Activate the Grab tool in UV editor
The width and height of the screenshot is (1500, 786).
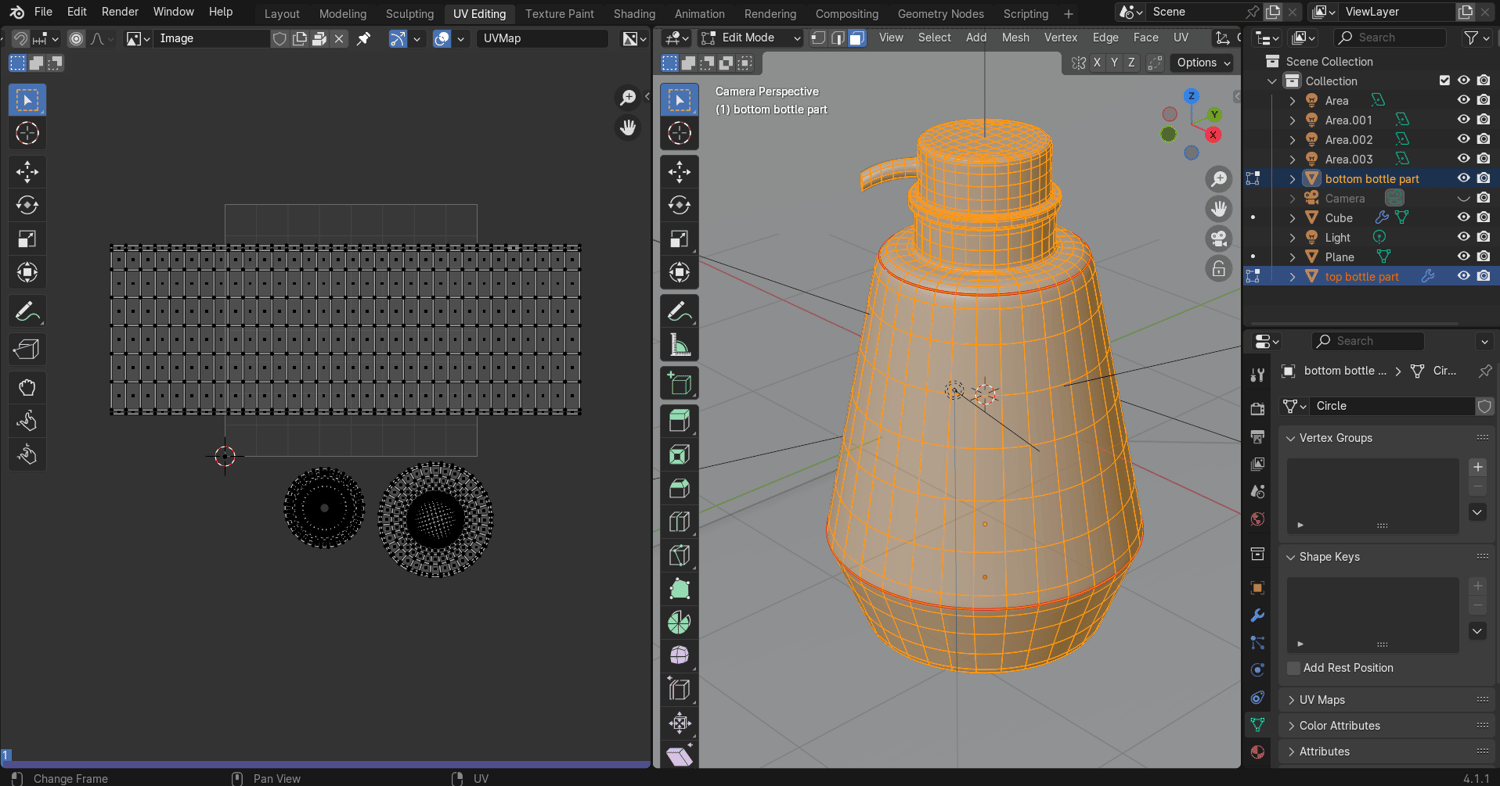pos(27,387)
